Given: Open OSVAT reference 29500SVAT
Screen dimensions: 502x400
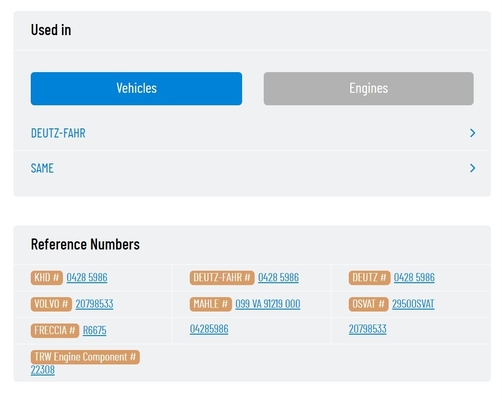Looking at the screenshot, I should [413, 304].
